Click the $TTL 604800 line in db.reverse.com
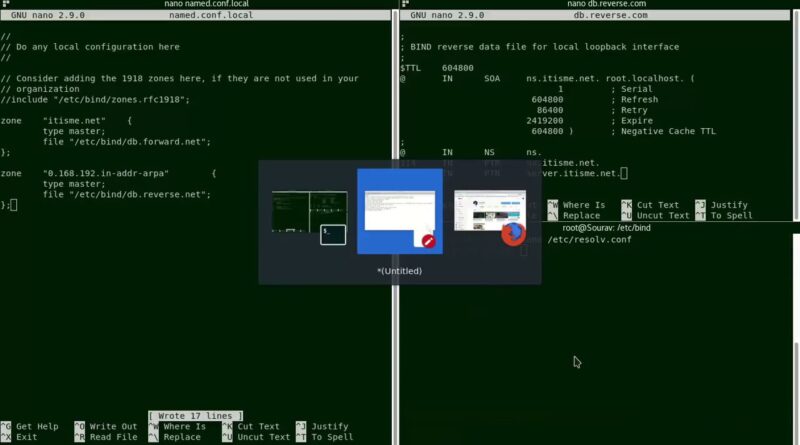The height and width of the screenshot is (445, 800). (x=437, y=68)
